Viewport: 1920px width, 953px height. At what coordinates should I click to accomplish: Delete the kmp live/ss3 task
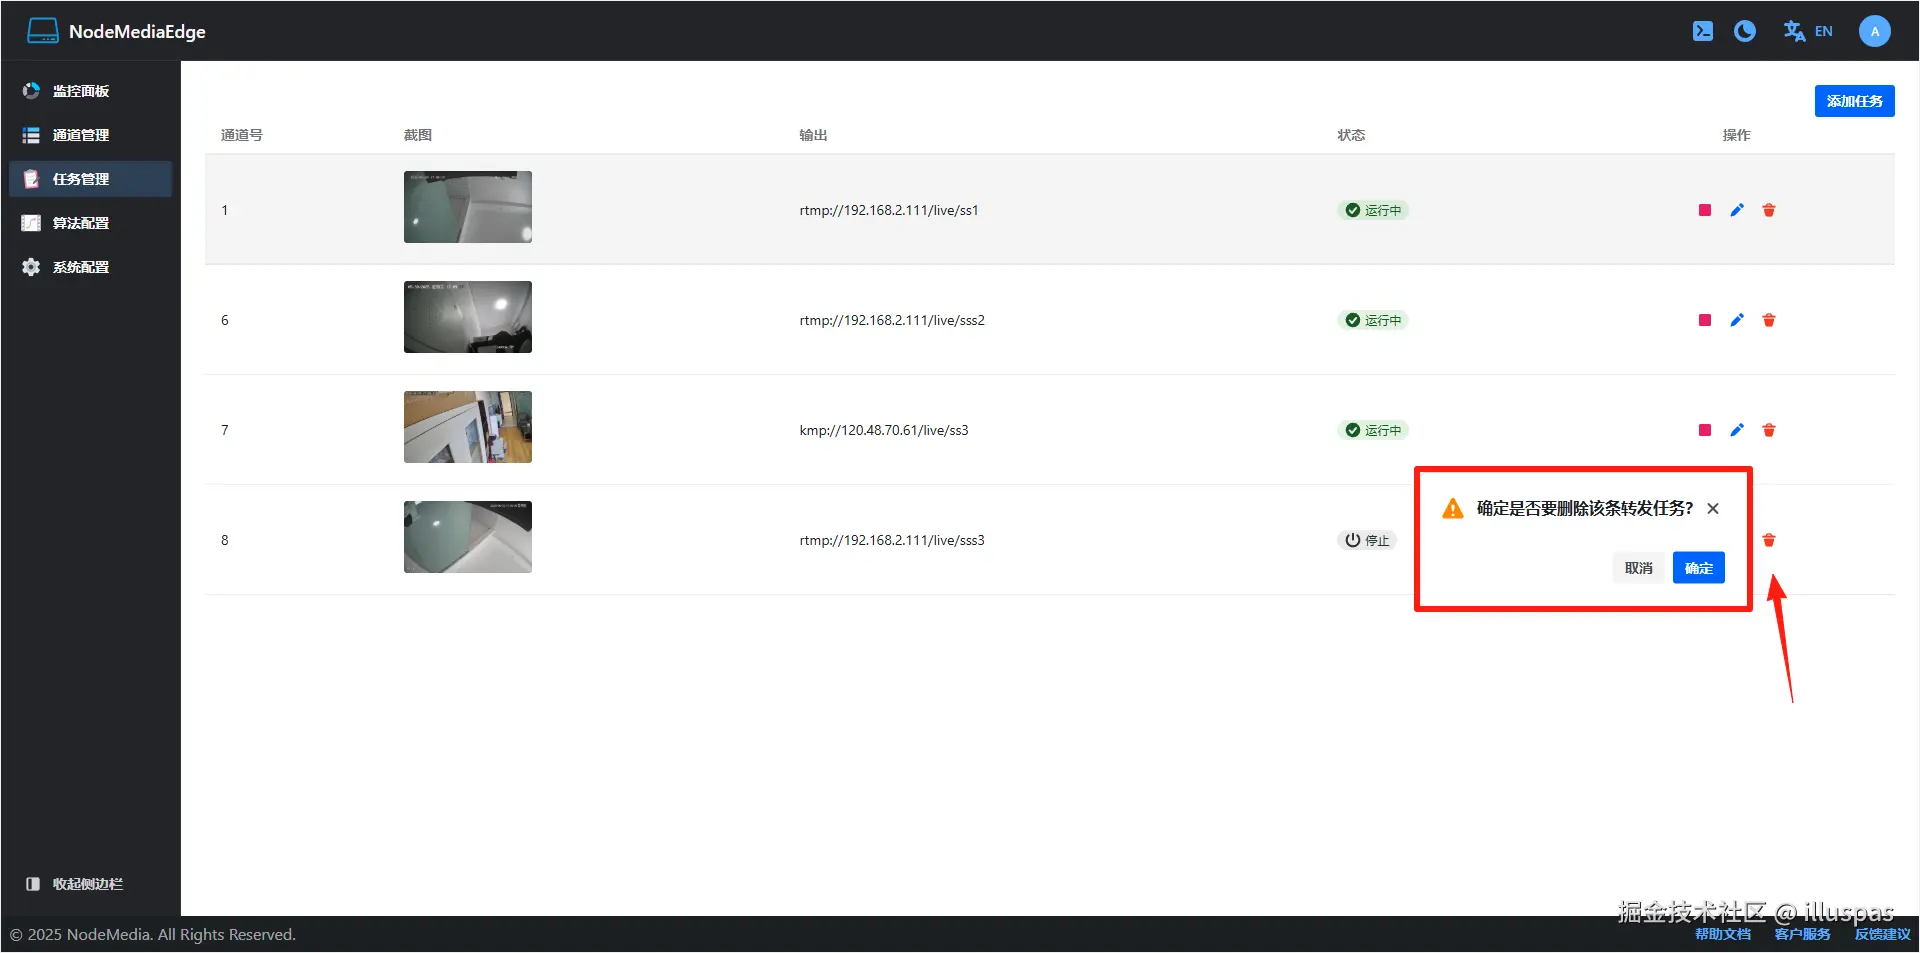tap(1769, 430)
